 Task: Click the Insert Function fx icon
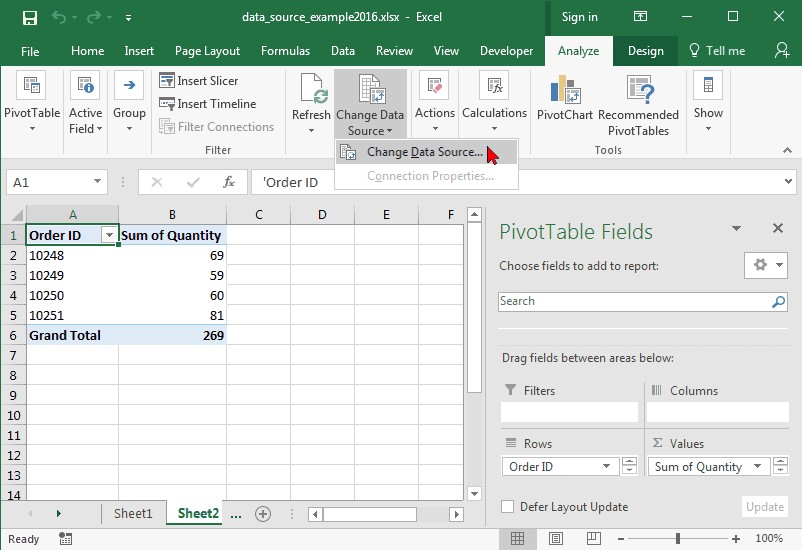pos(229,182)
